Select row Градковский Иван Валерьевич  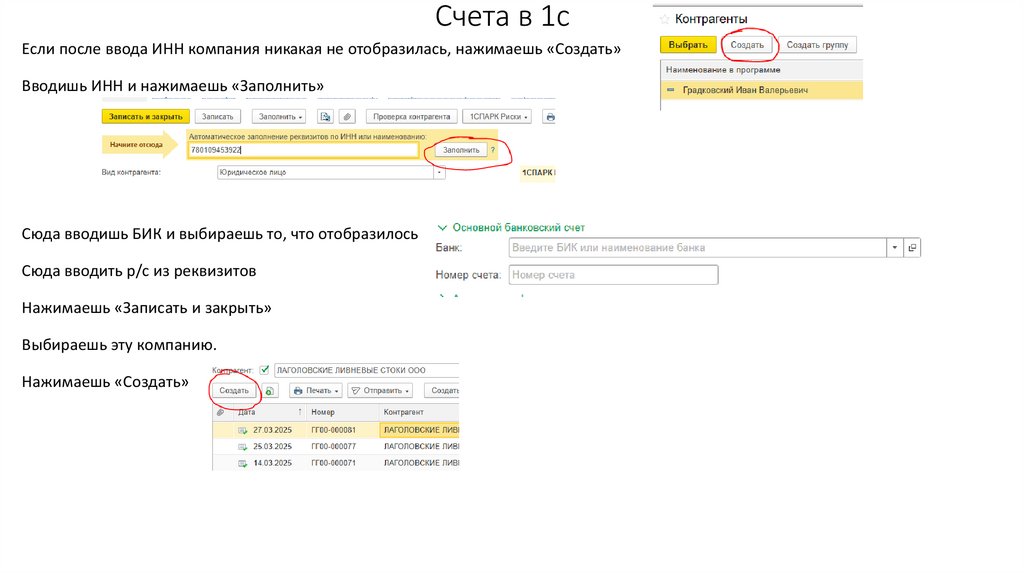point(761,90)
